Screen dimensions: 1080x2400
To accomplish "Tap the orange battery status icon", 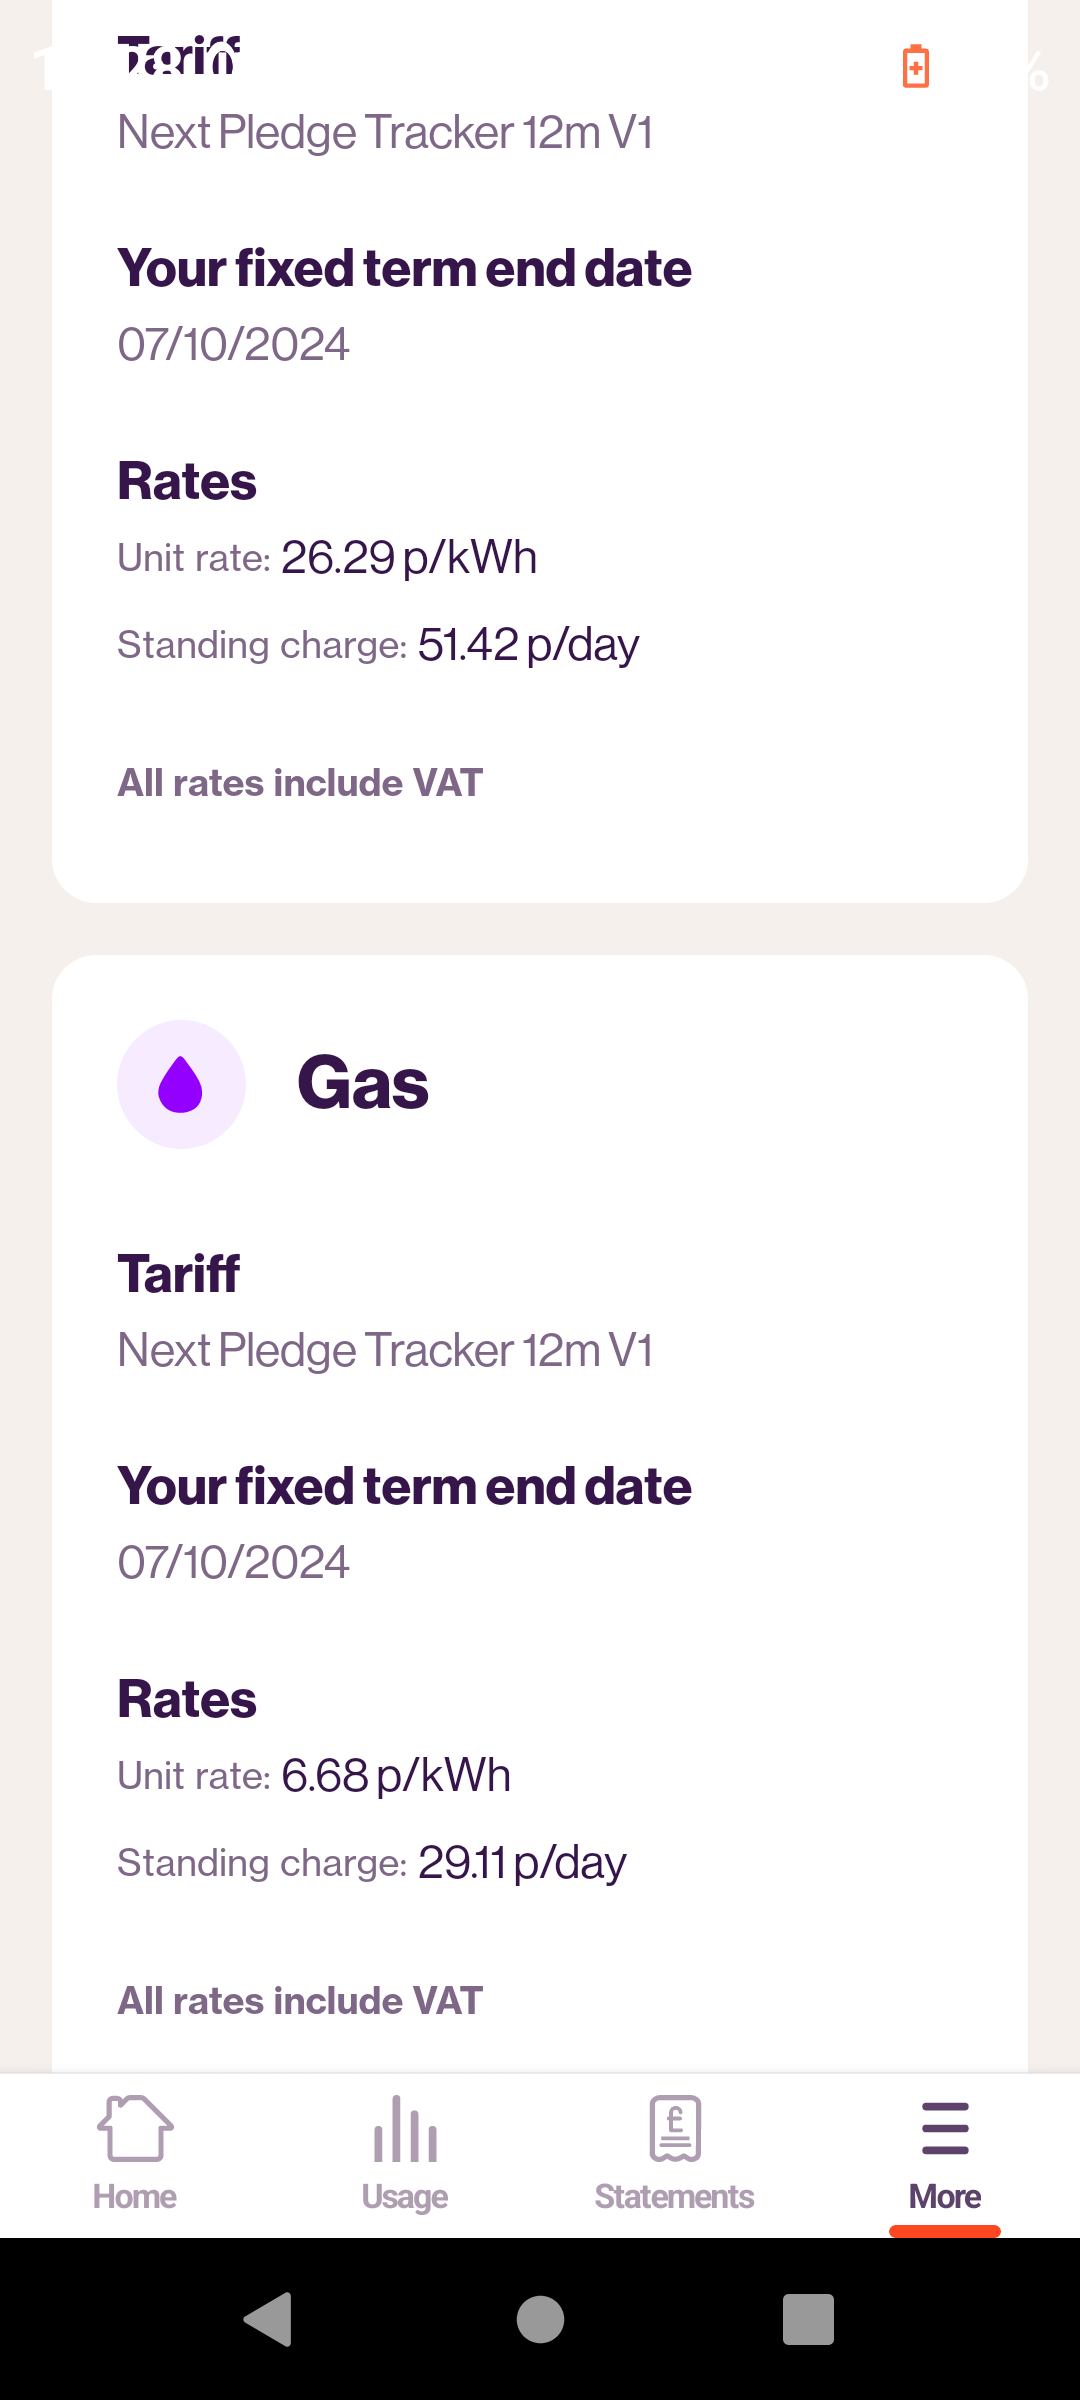I will click(915, 67).
